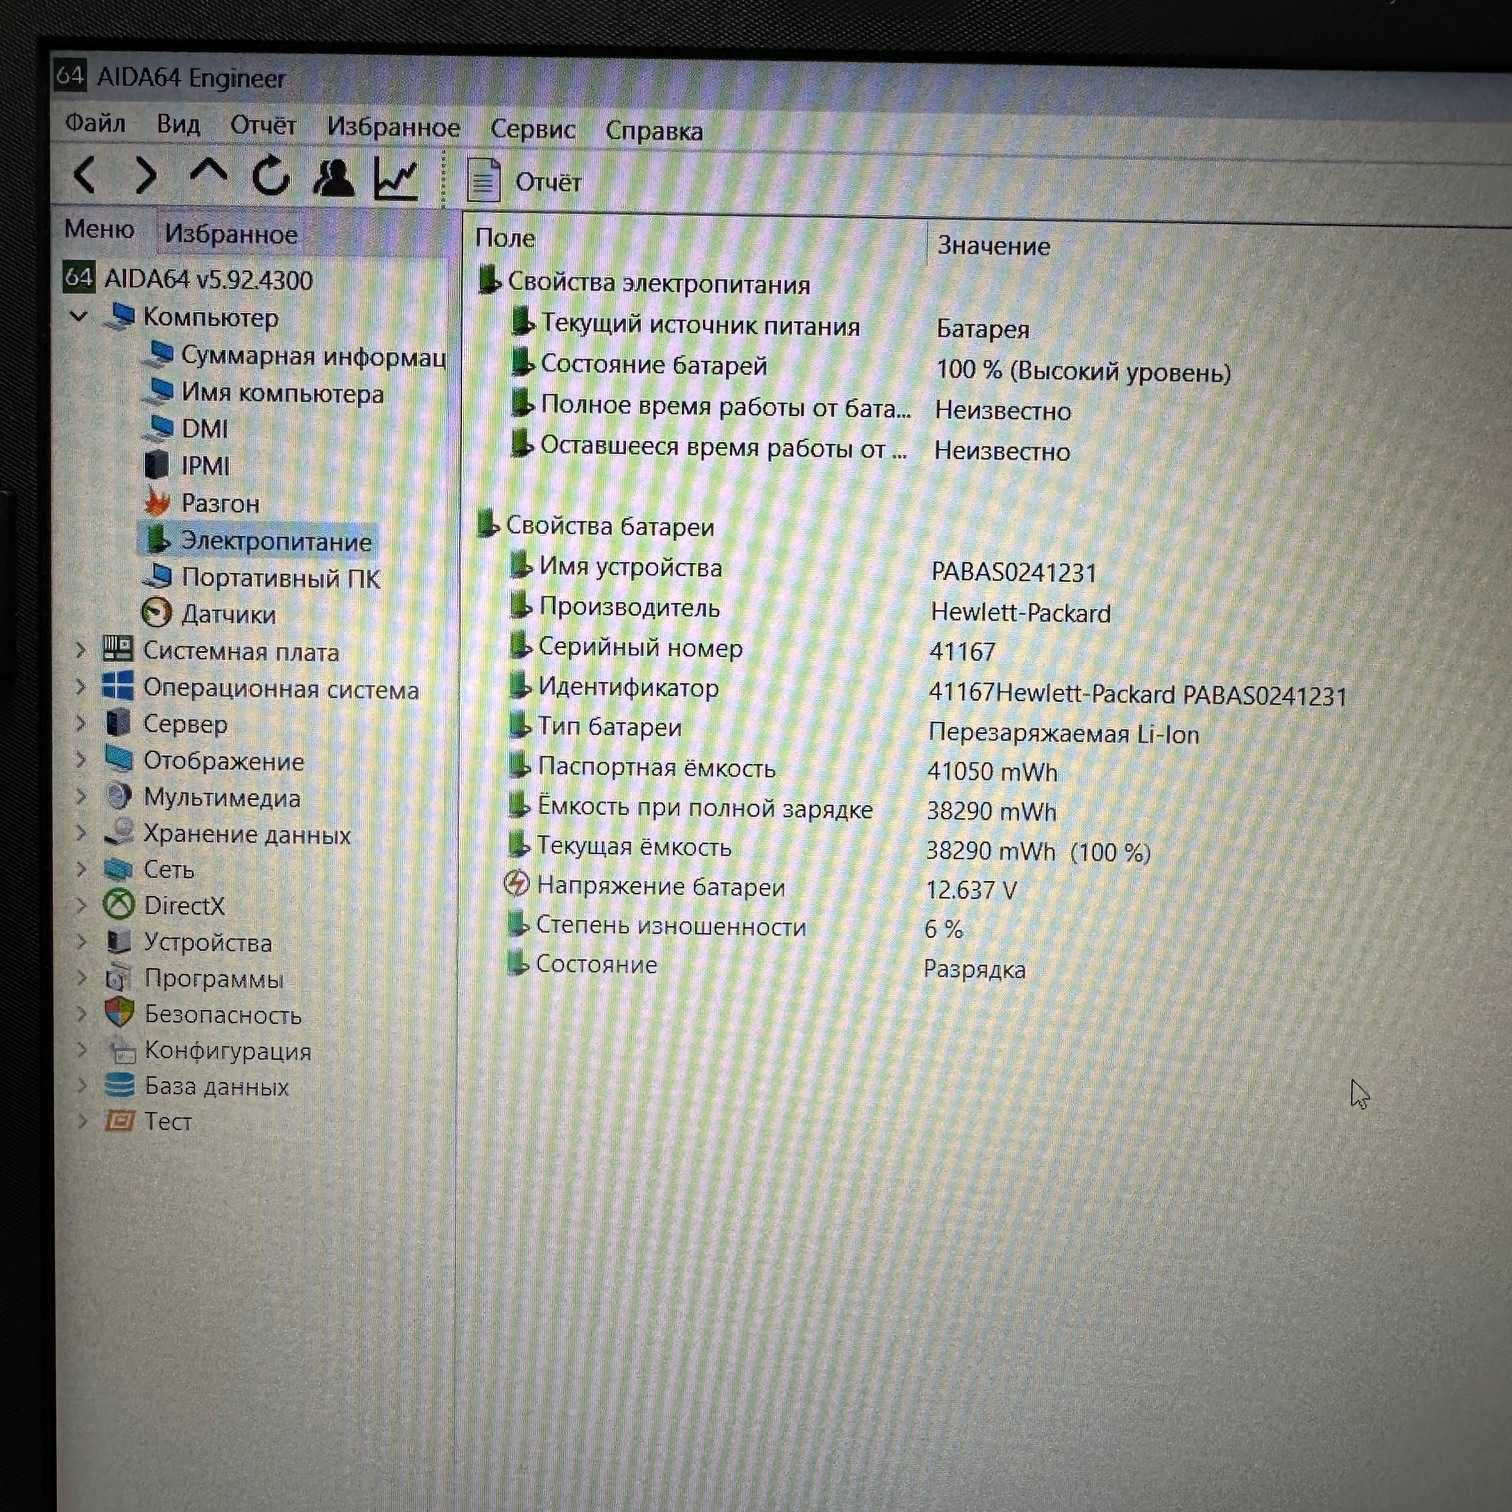Click the 12.637 V voltage value
The image size is (1512, 1512).
(x=970, y=890)
